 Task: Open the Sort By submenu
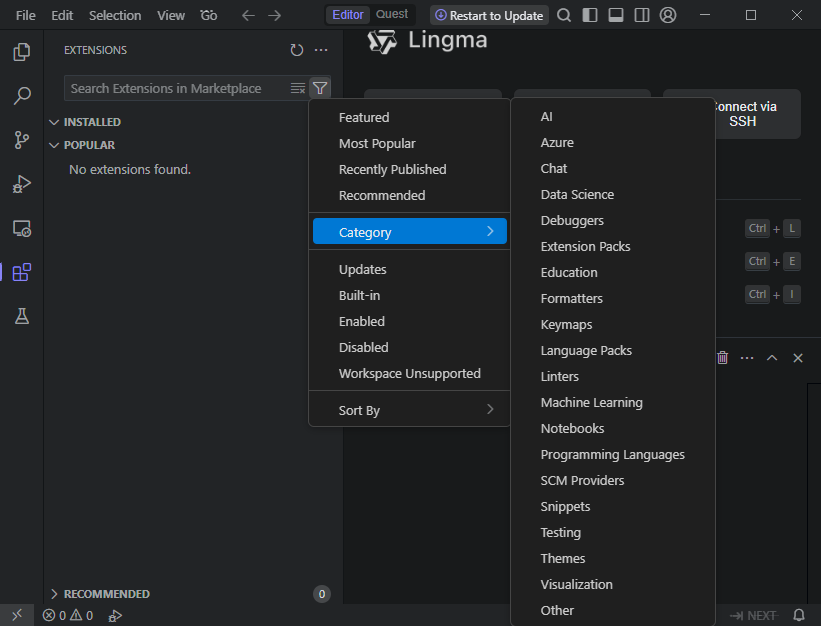[409, 410]
